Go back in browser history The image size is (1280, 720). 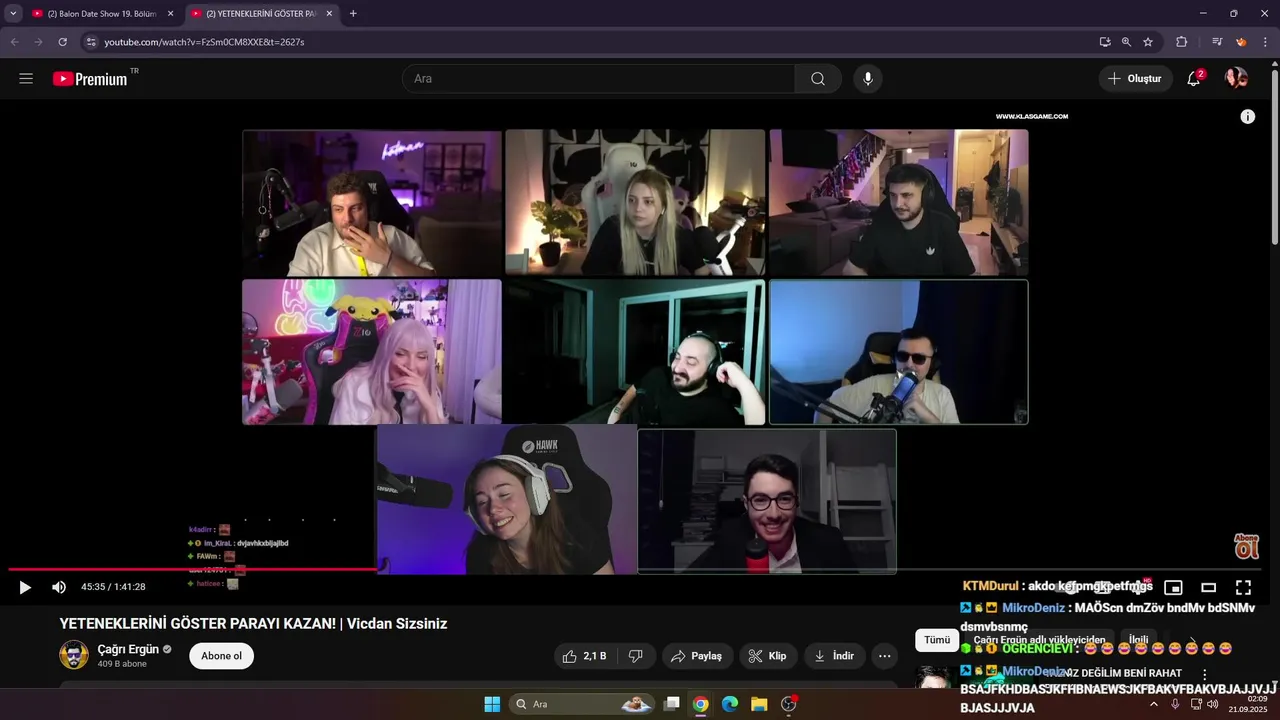point(14,42)
